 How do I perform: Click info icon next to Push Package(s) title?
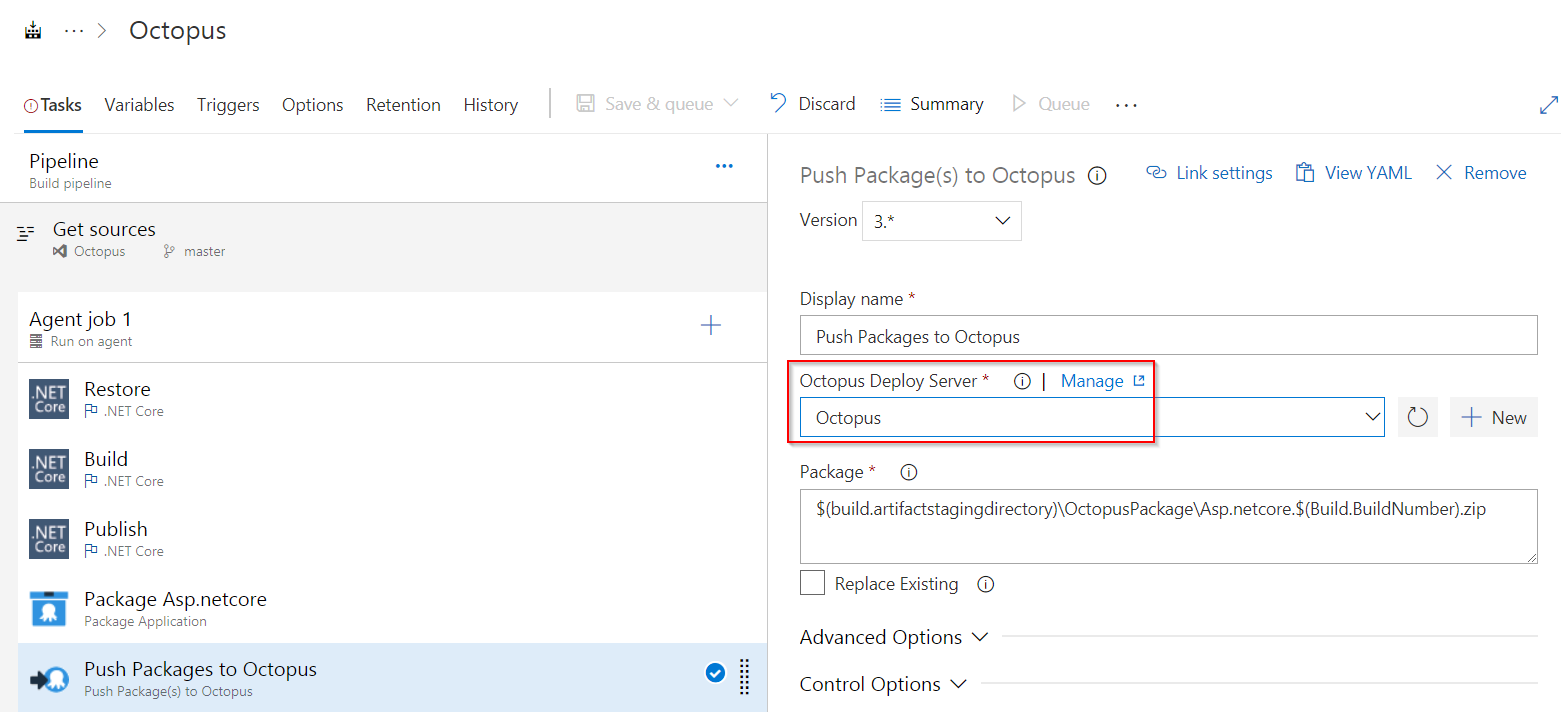coord(1097,176)
